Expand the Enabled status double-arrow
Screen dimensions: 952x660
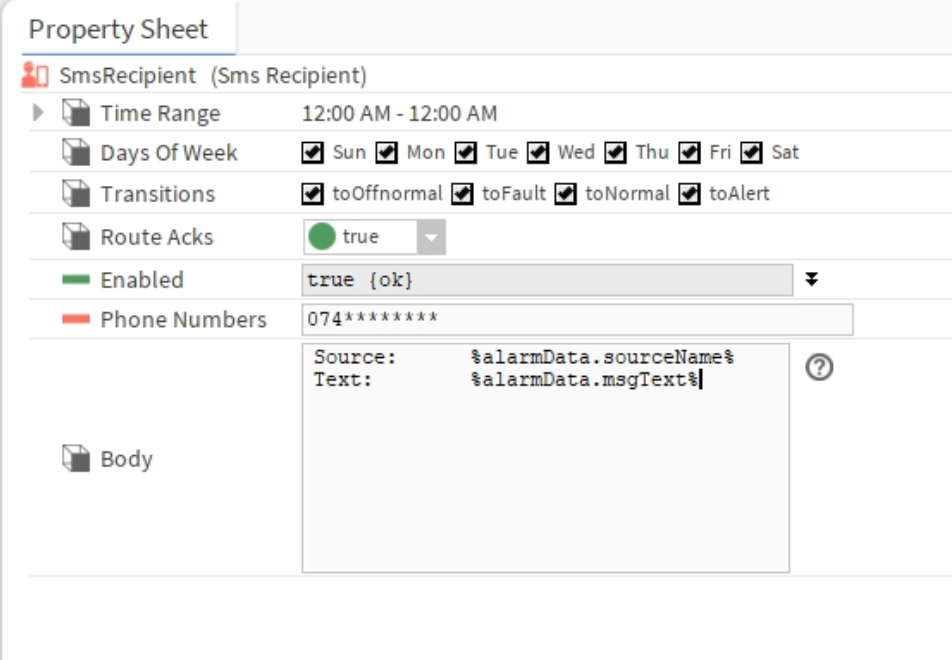point(812,280)
